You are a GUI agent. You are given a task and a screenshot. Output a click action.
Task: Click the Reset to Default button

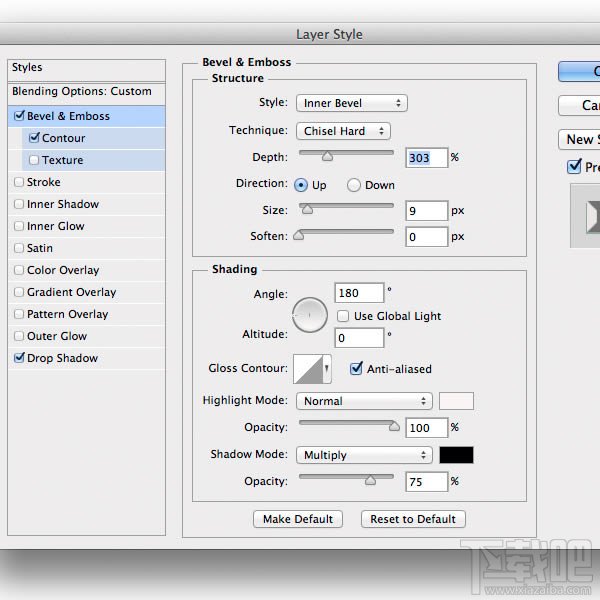413,519
